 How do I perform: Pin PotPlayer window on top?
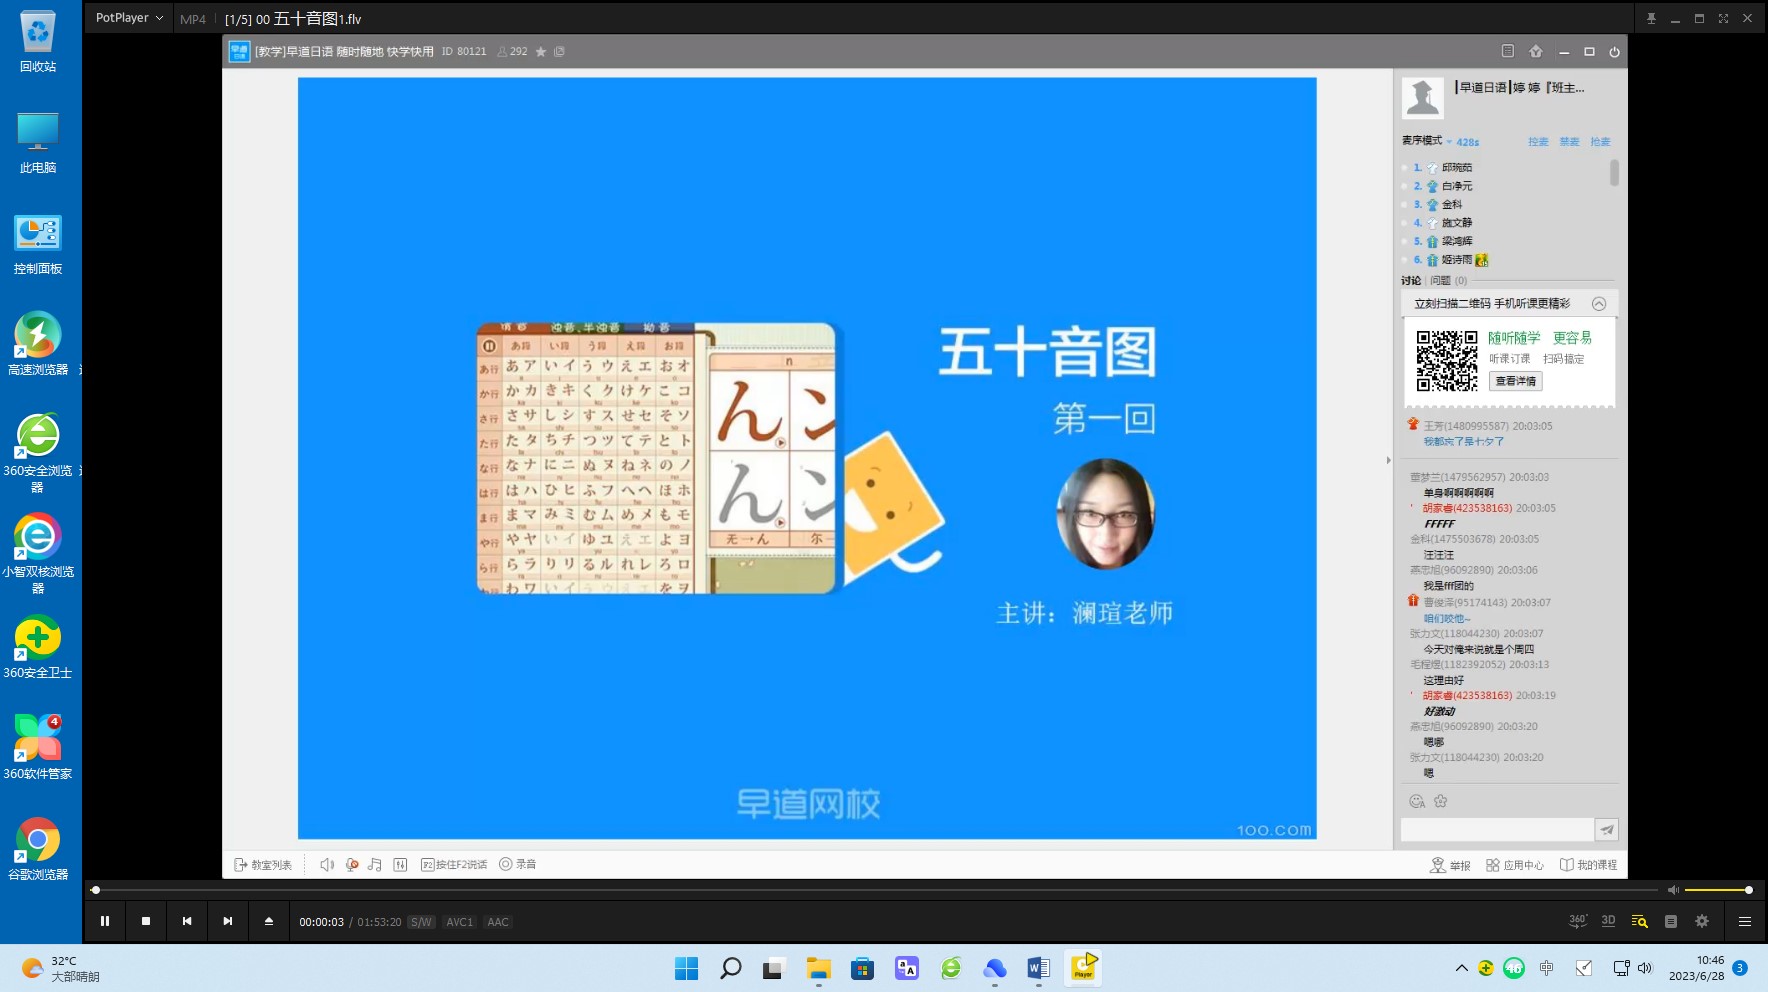(1651, 18)
